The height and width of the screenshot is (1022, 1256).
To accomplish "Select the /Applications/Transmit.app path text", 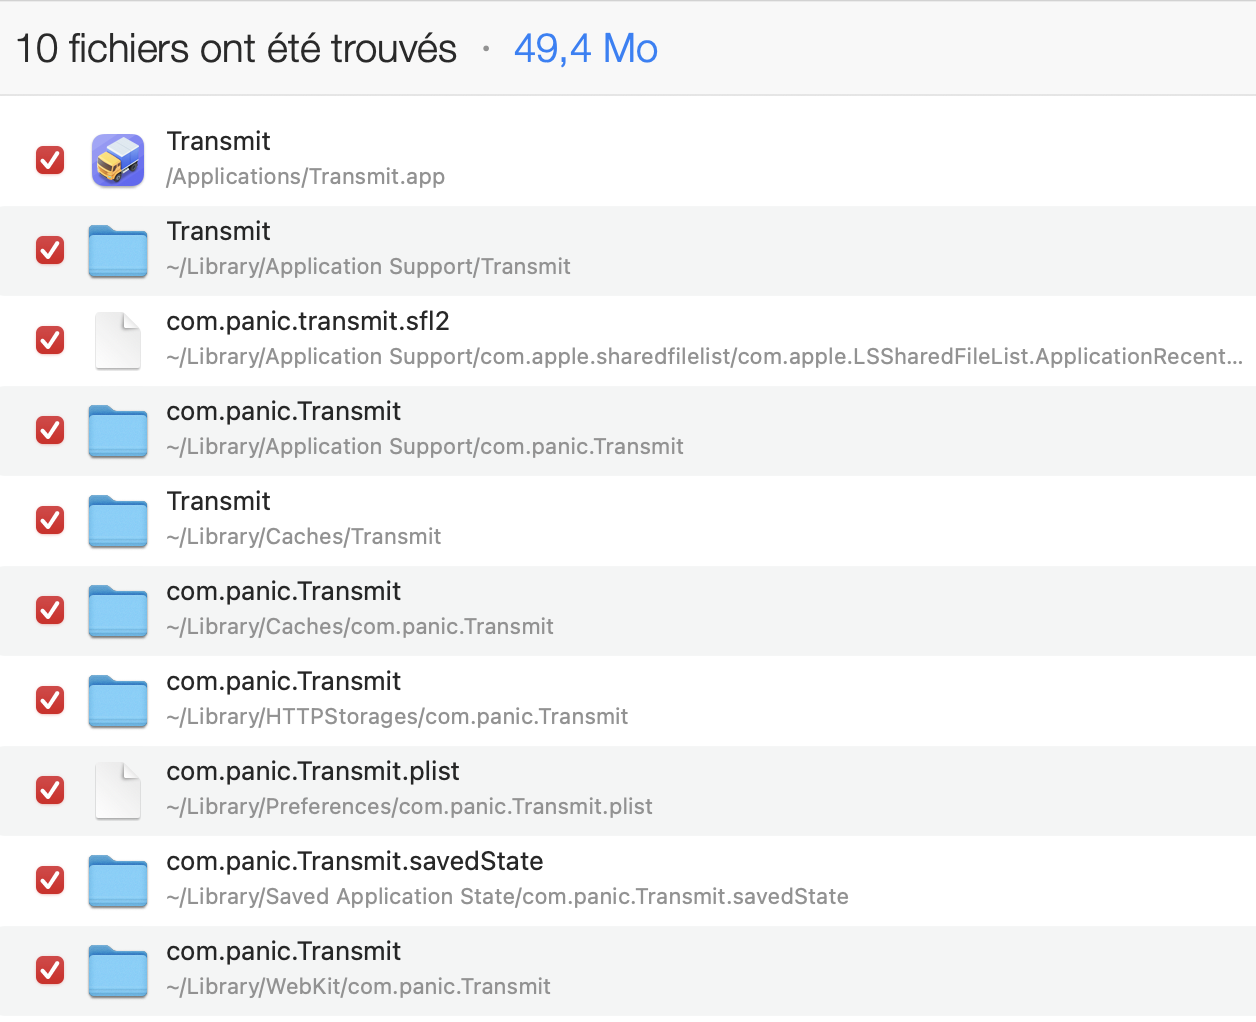I will (x=305, y=177).
